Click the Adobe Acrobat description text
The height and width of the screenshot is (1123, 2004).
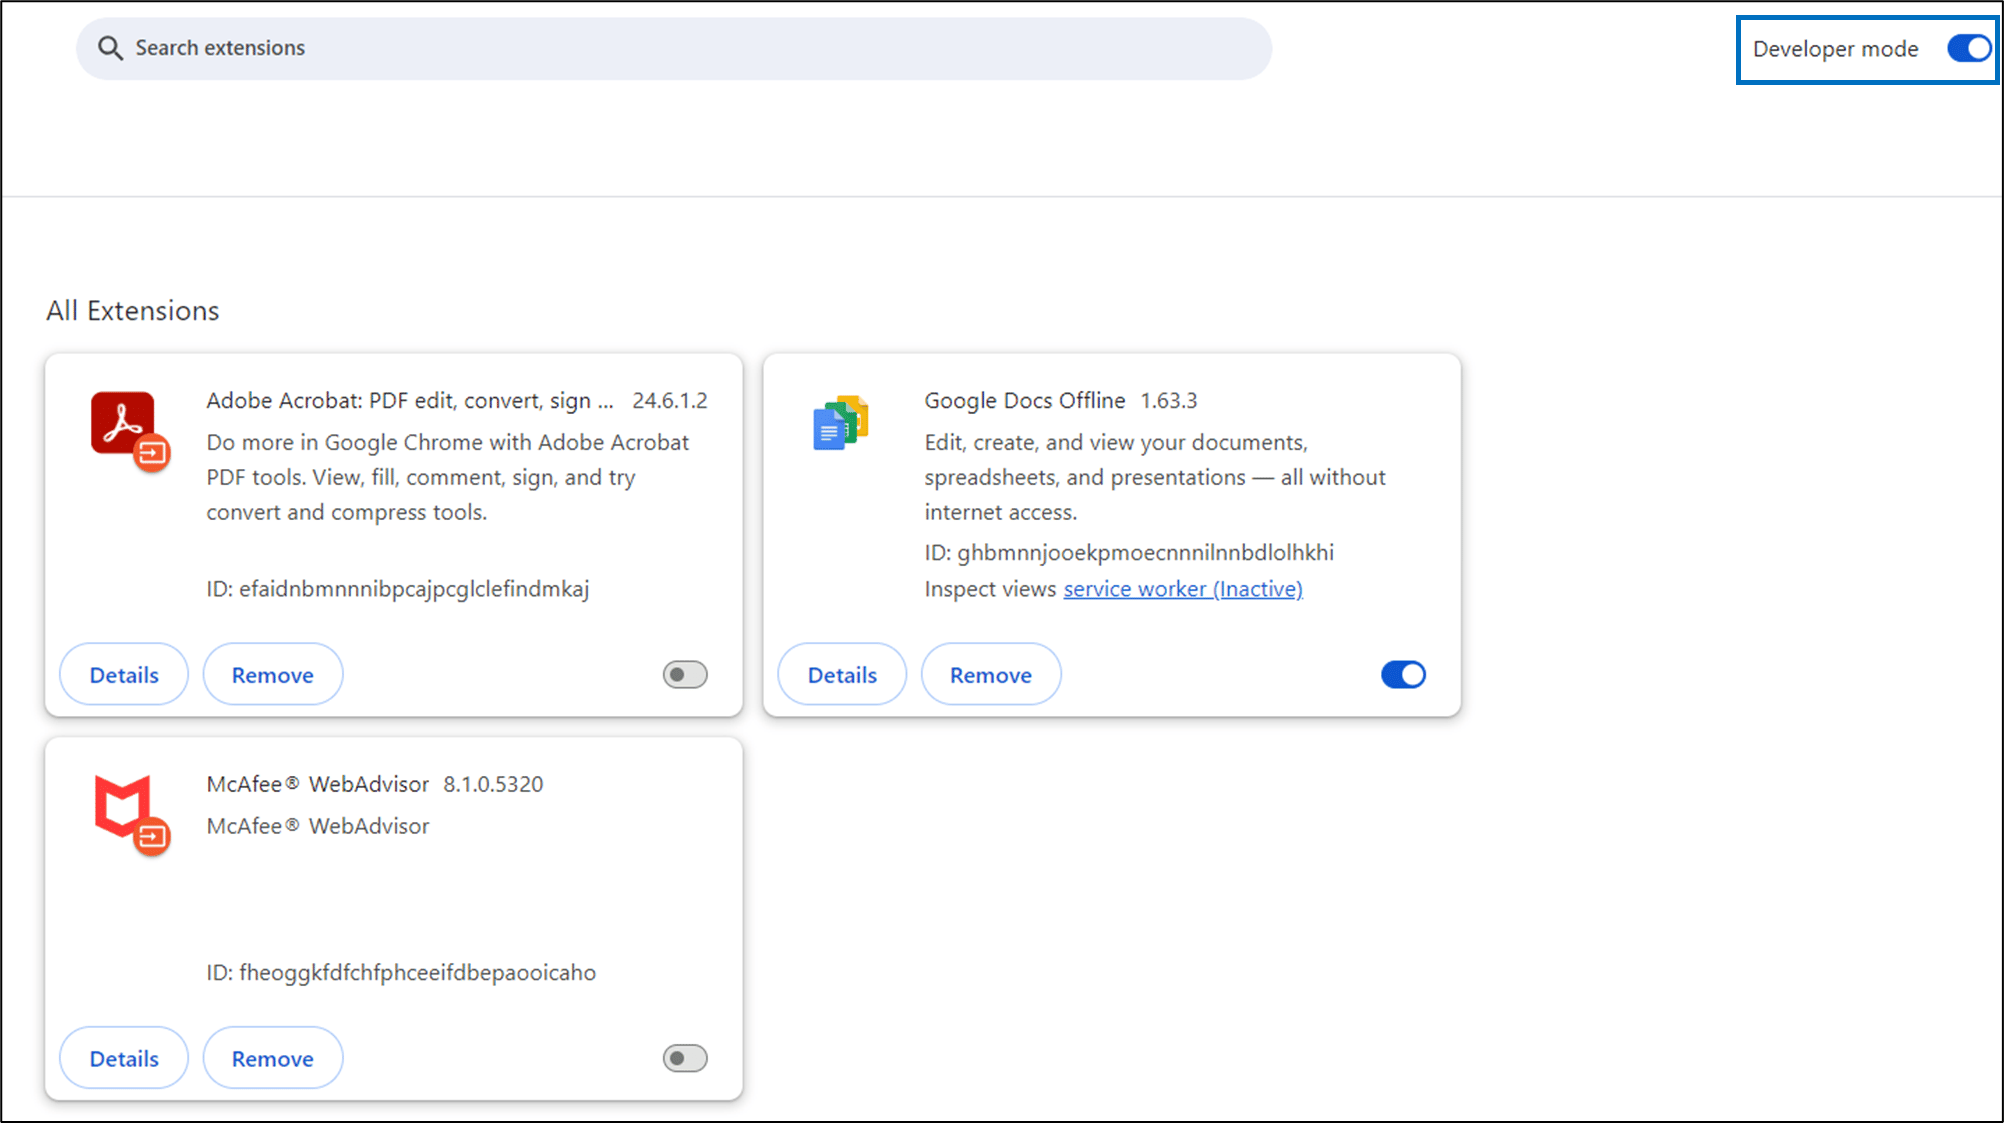(447, 477)
